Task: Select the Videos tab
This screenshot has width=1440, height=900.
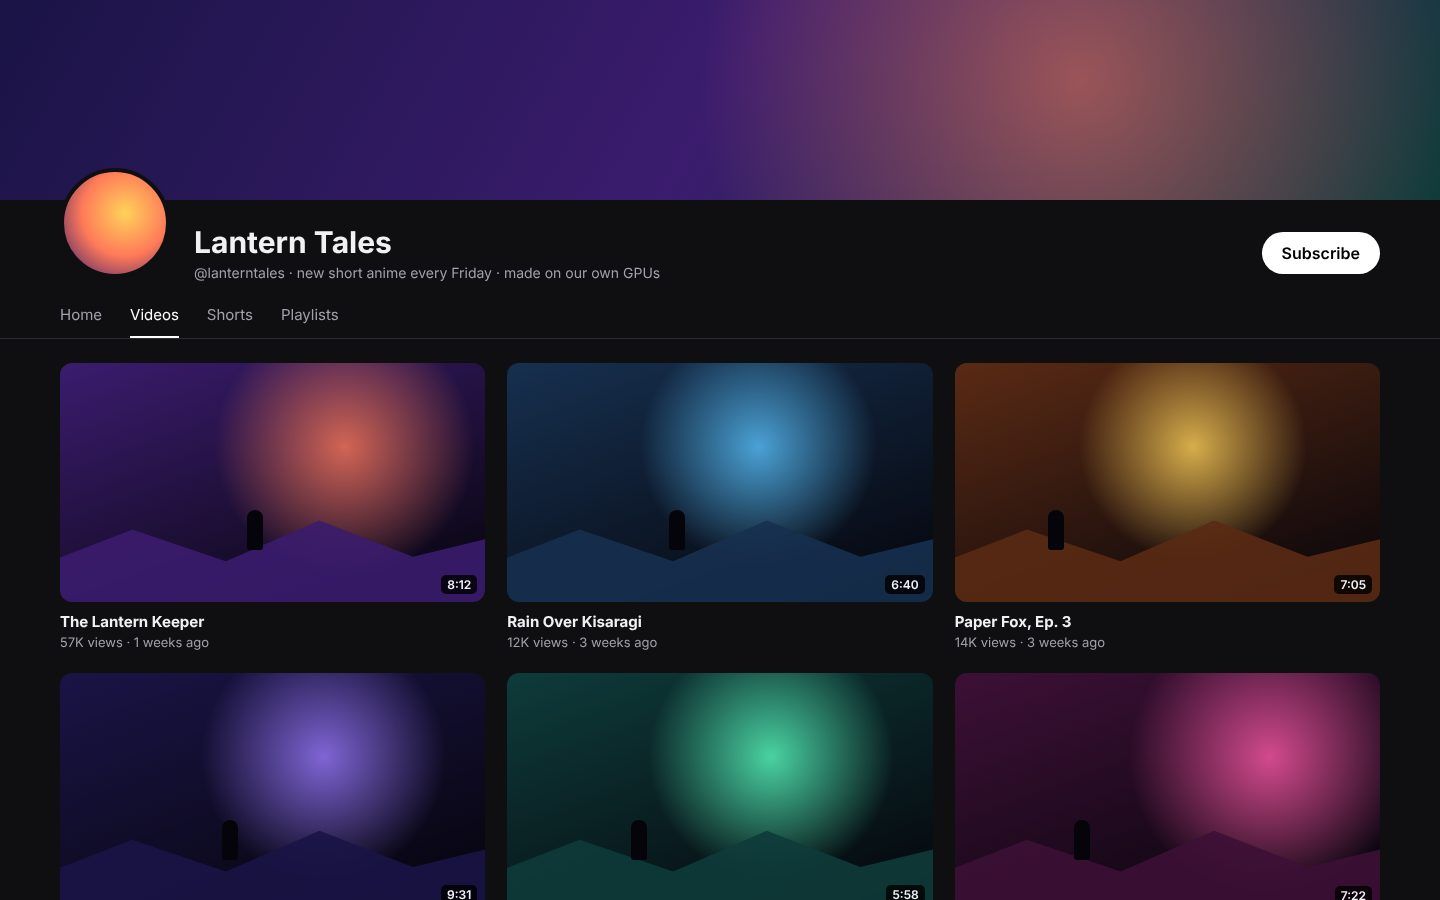Action: pos(154,315)
